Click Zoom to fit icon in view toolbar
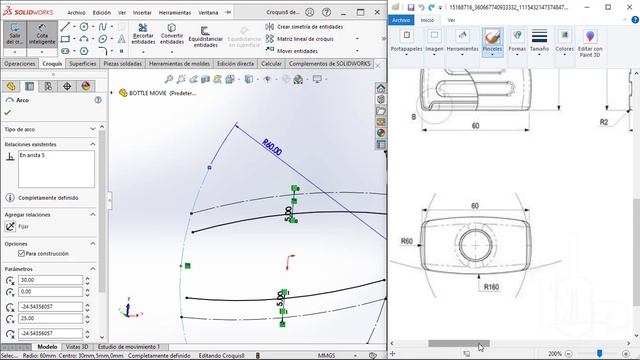Image resolution: width=640 pixels, height=360 pixels. click(x=169, y=79)
